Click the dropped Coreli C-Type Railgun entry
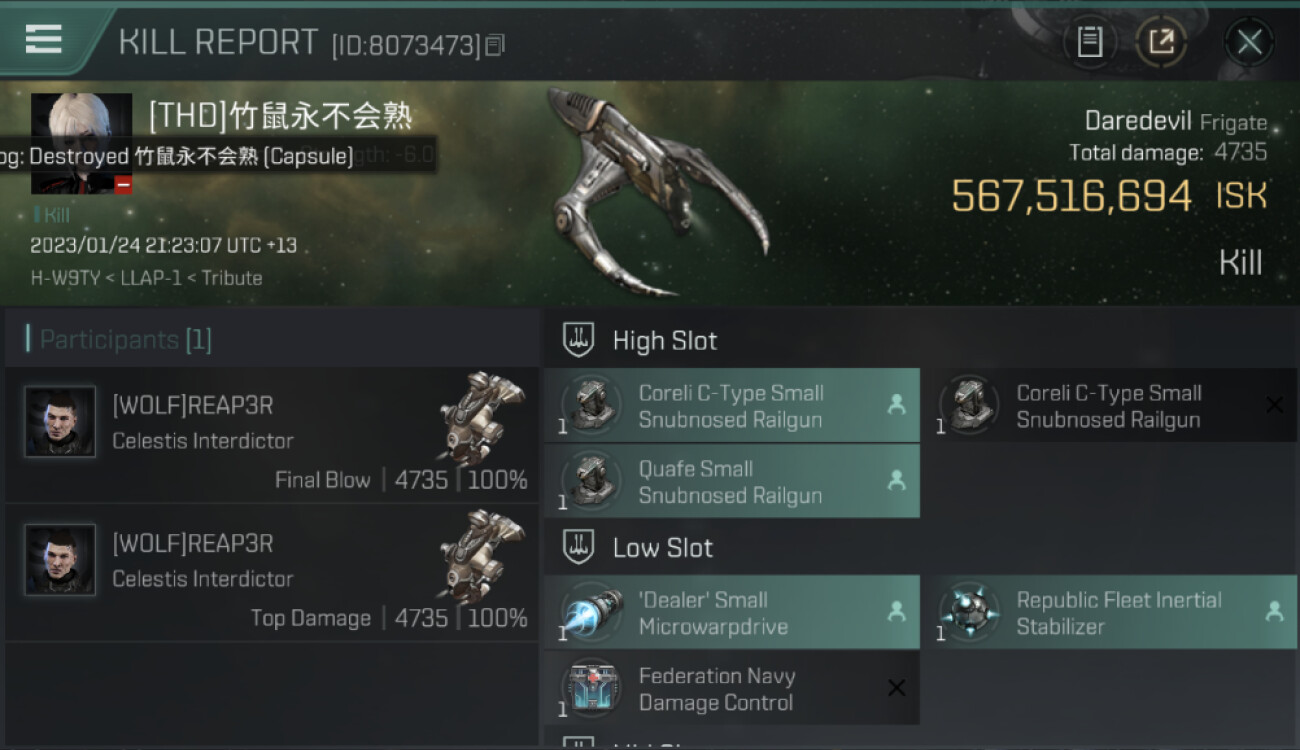This screenshot has width=1300, height=750. coord(732,406)
